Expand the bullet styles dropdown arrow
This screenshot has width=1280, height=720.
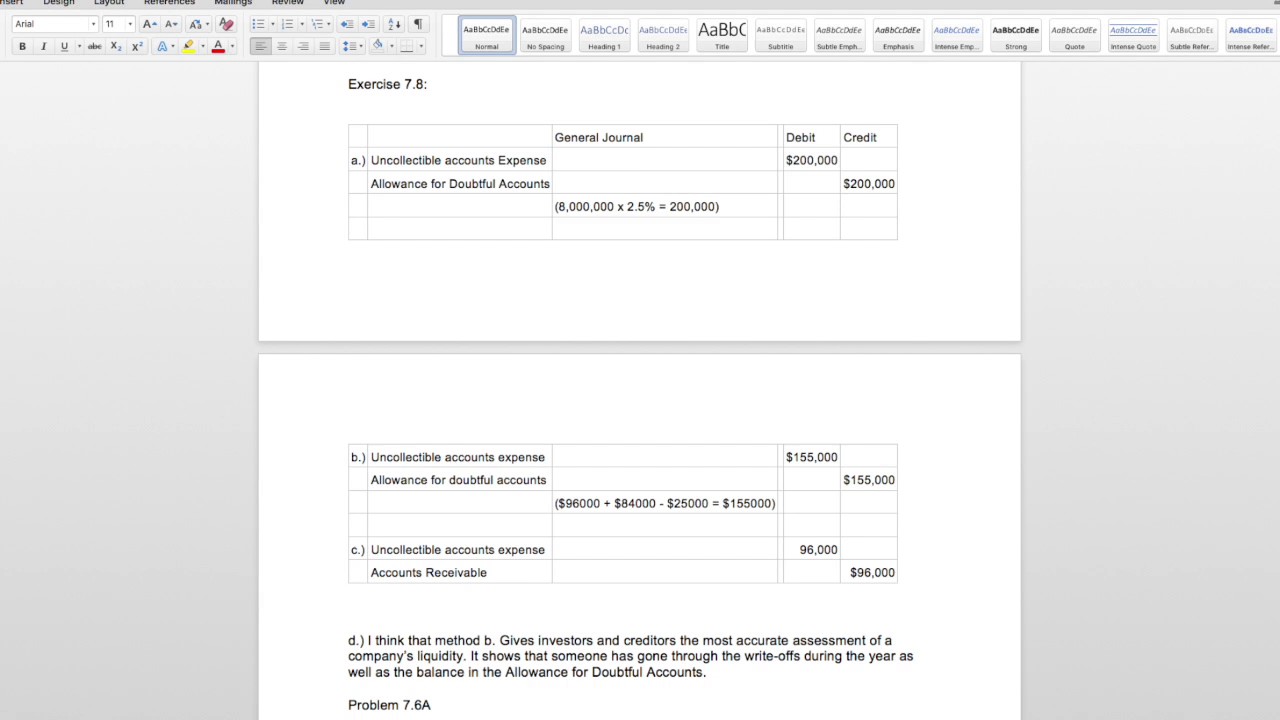(272, 24)
